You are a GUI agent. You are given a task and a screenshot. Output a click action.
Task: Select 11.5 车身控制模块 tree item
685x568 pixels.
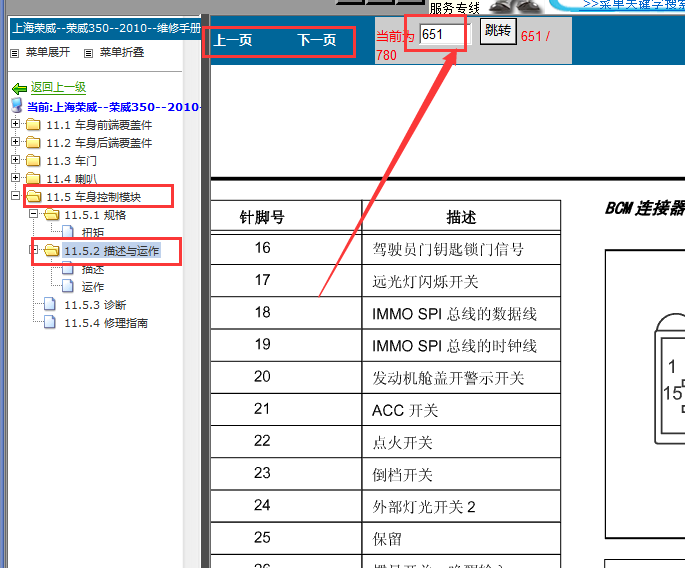pos(93,197)
